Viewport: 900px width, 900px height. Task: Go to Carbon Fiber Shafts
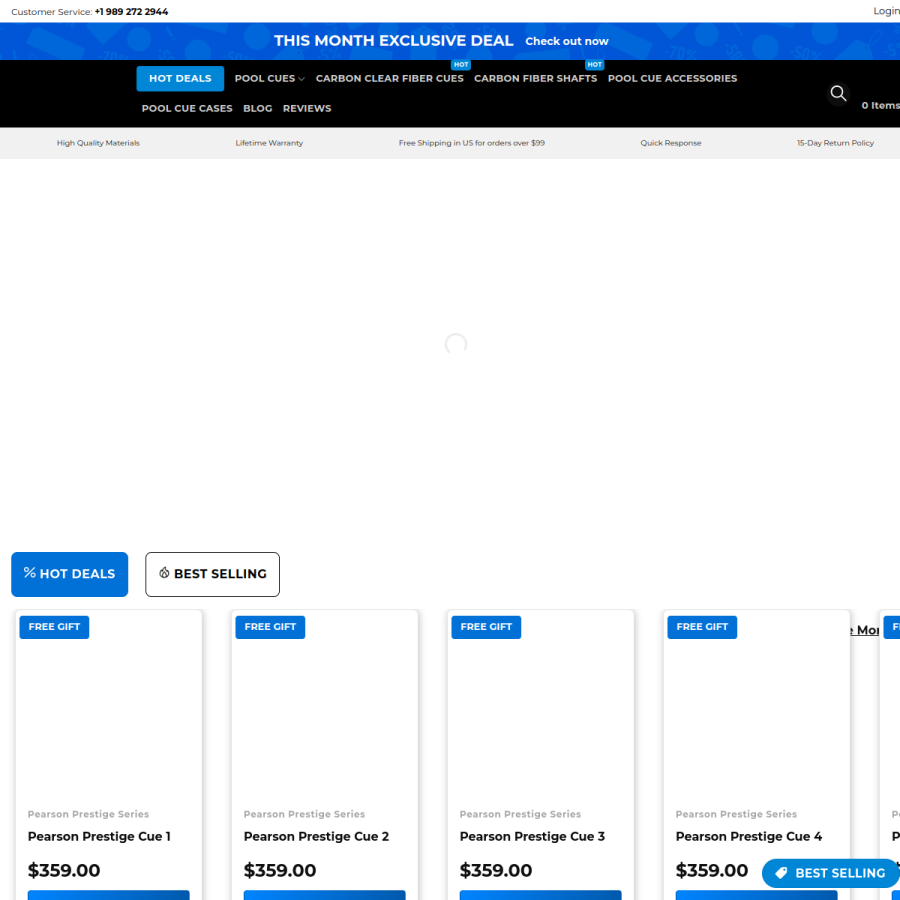point(536,79)
